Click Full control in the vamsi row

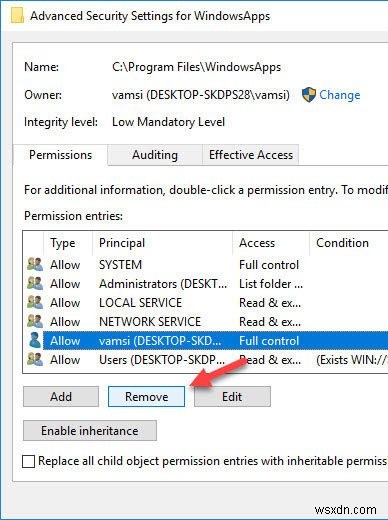(x=269, y=341)
